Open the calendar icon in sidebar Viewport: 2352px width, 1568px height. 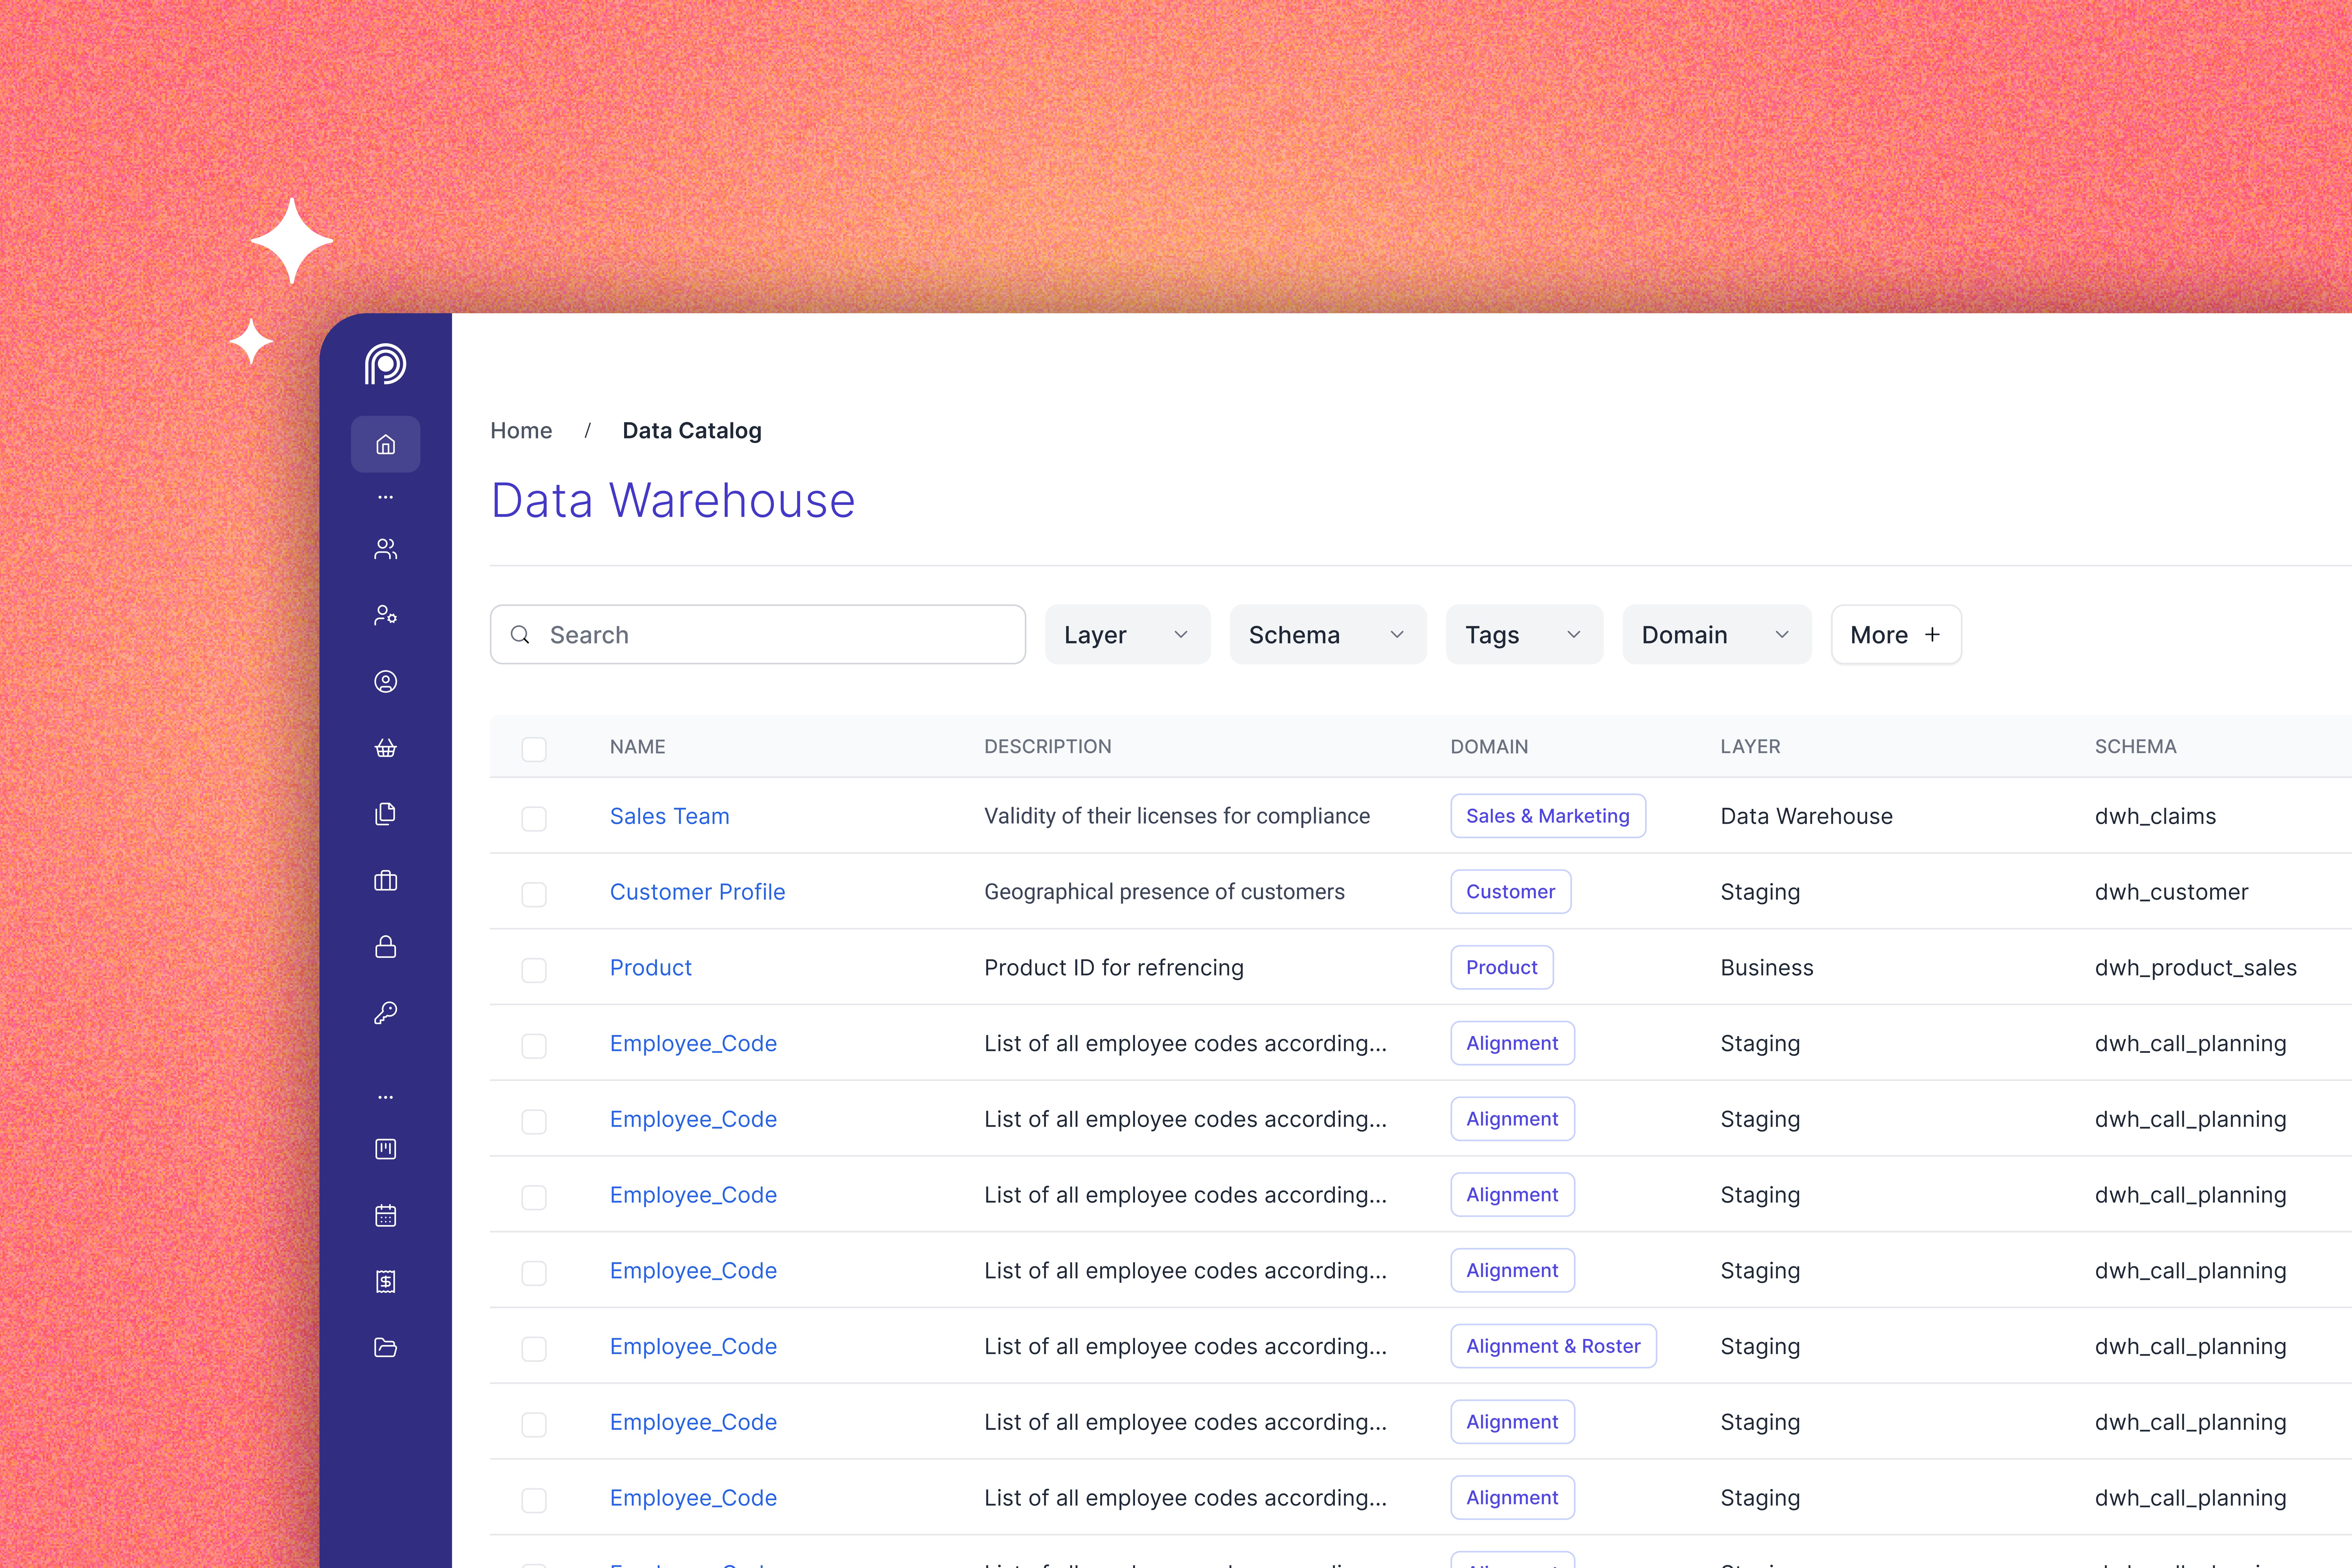(385, 1215)
